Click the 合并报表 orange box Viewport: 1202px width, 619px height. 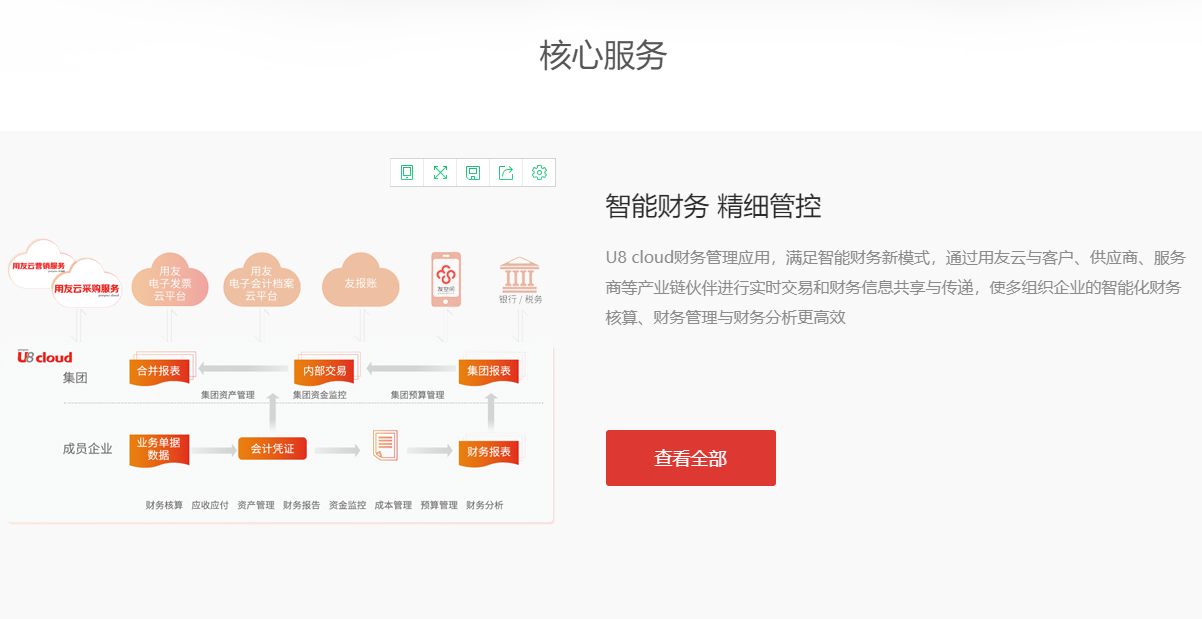pos(159,371)
